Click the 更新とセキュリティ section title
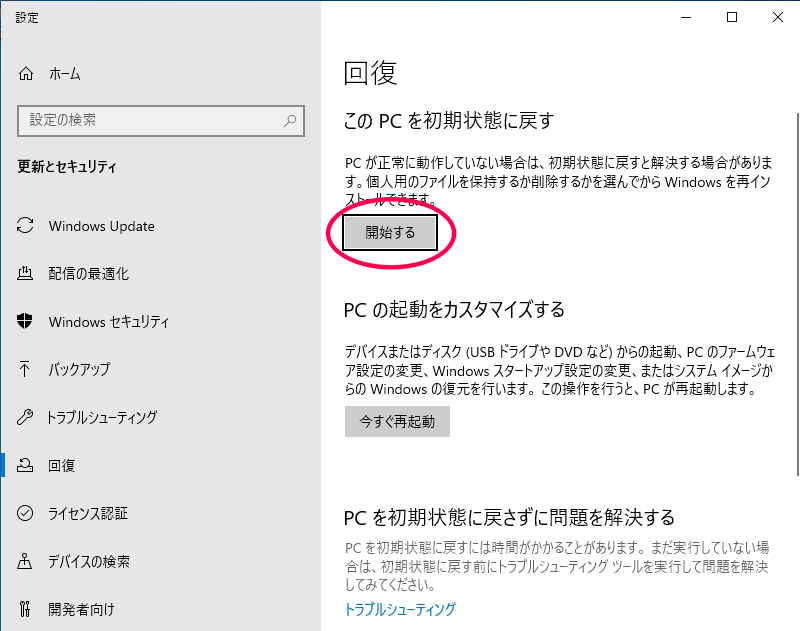 67,167
